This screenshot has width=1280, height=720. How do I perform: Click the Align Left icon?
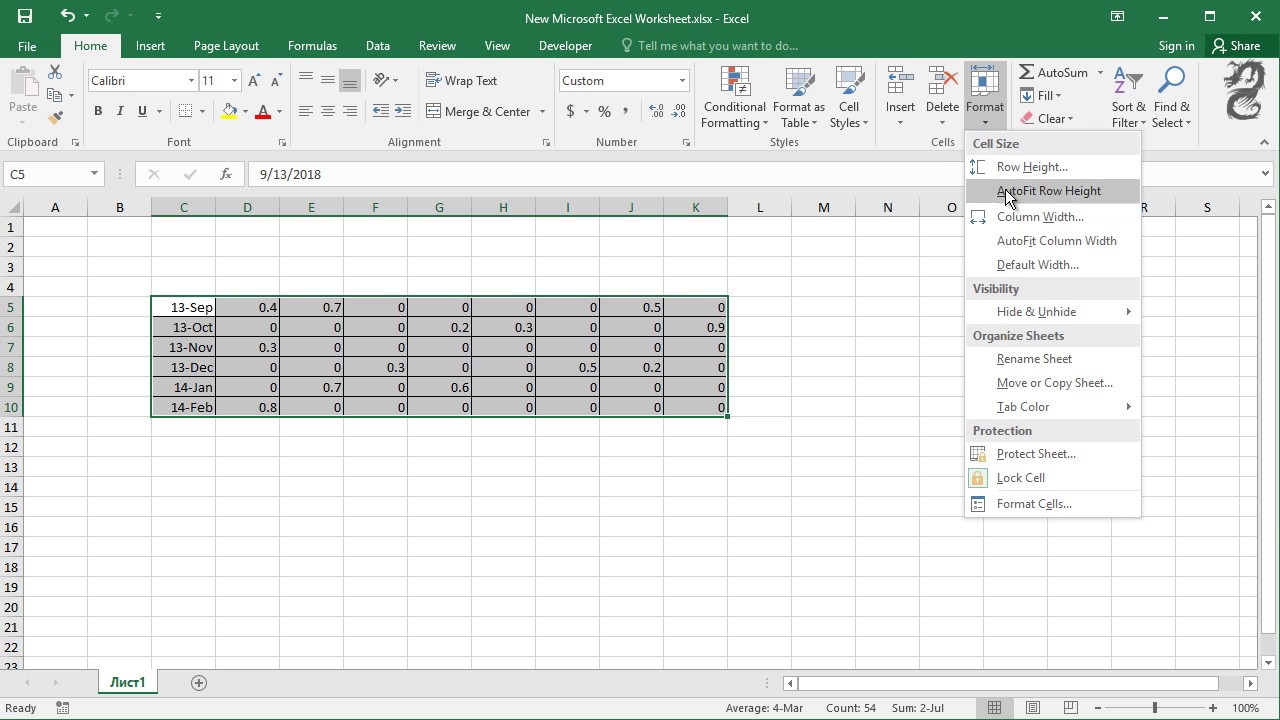[306, 111]
